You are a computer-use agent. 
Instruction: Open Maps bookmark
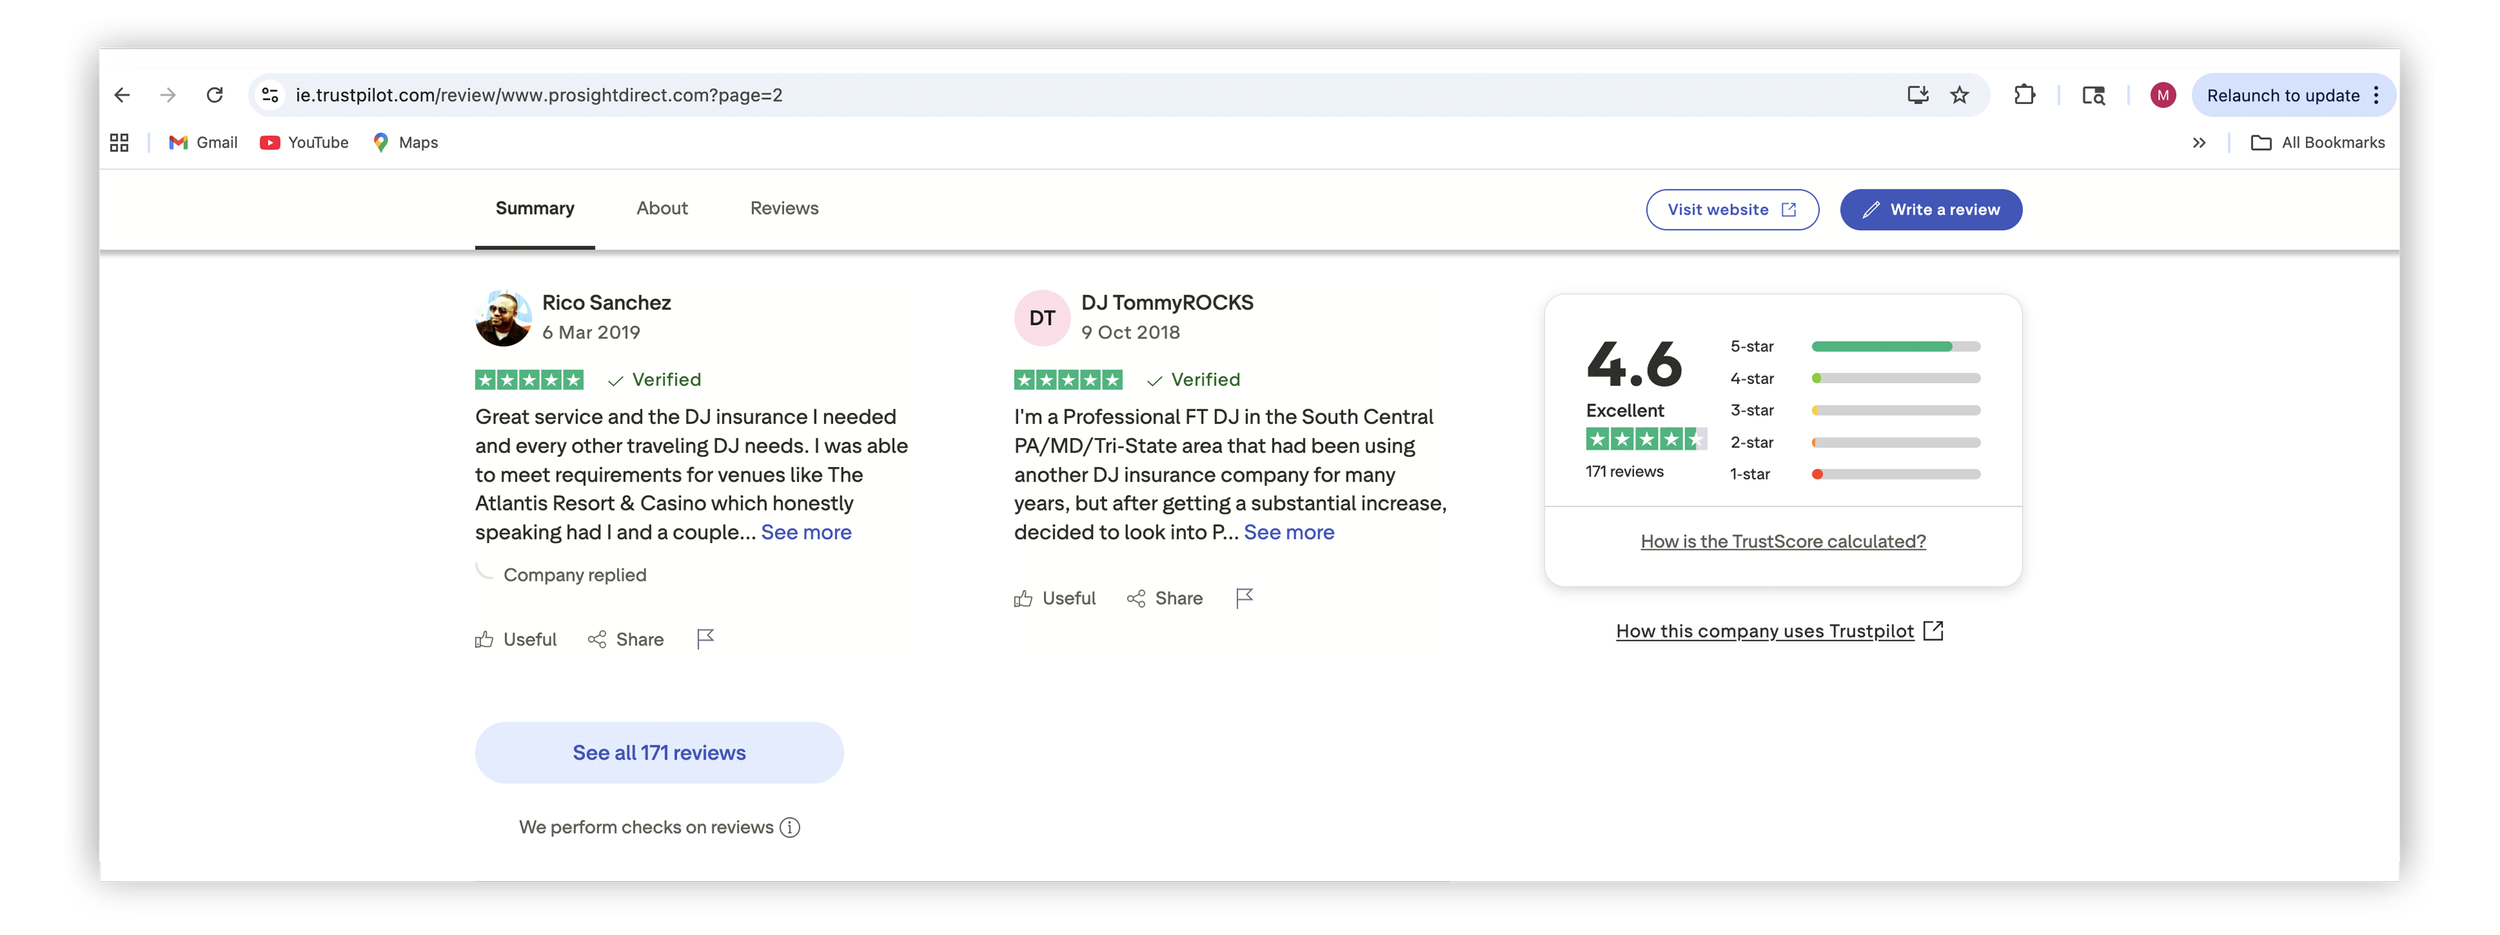click(x=405, y=143)
